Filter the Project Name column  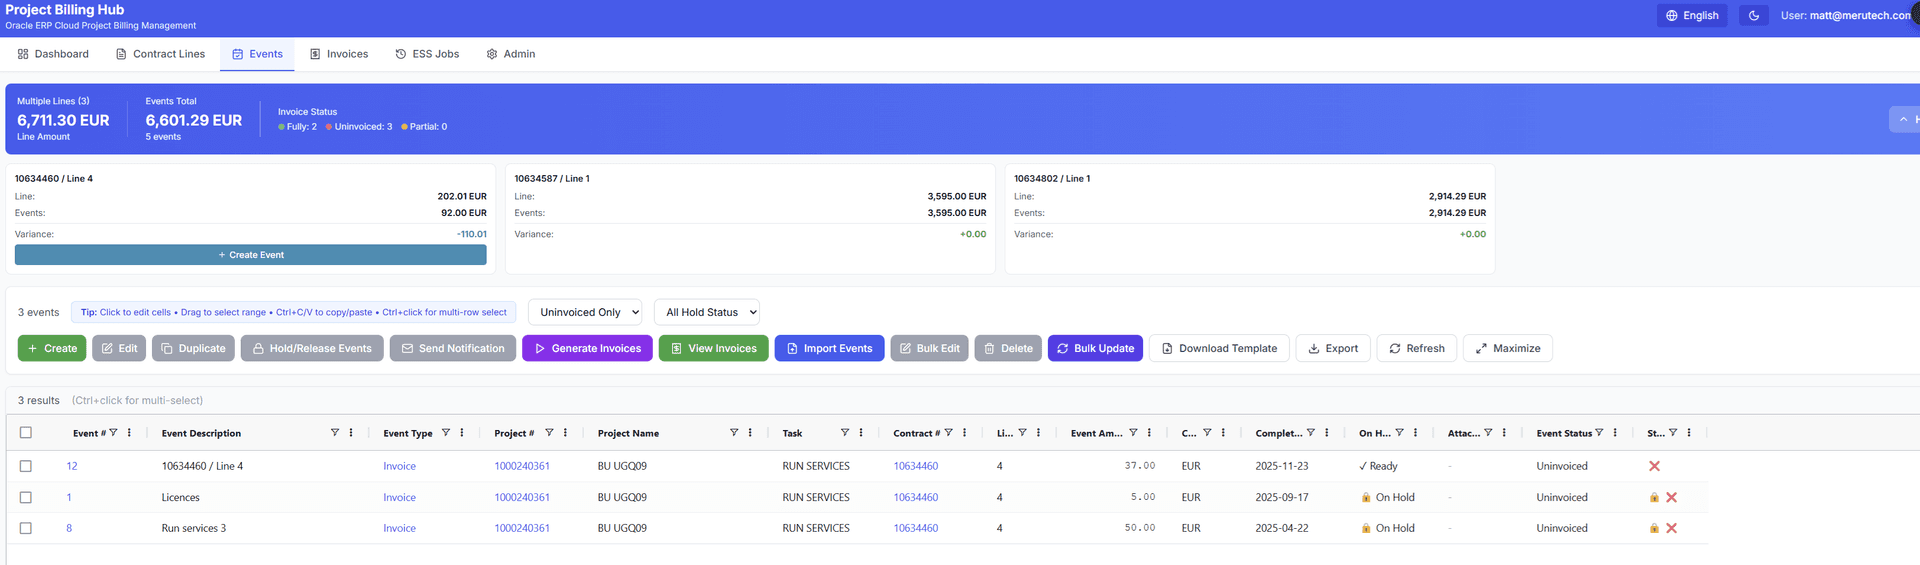coord(734,433)
